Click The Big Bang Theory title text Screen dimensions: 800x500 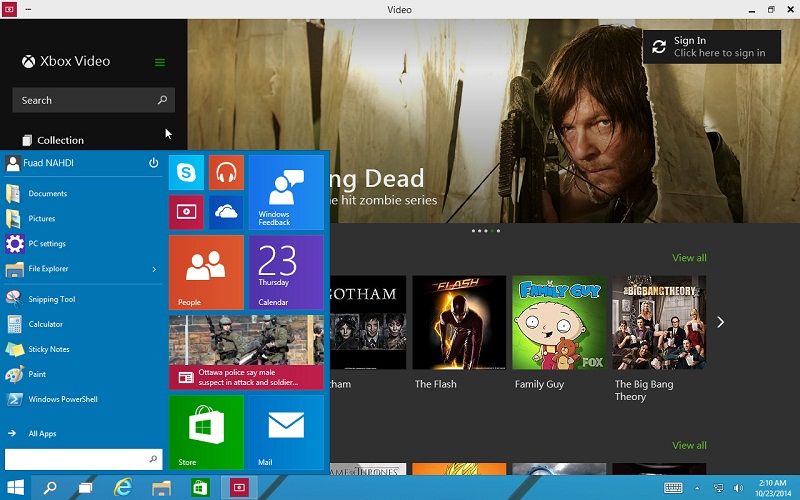[x=644, y=390]
